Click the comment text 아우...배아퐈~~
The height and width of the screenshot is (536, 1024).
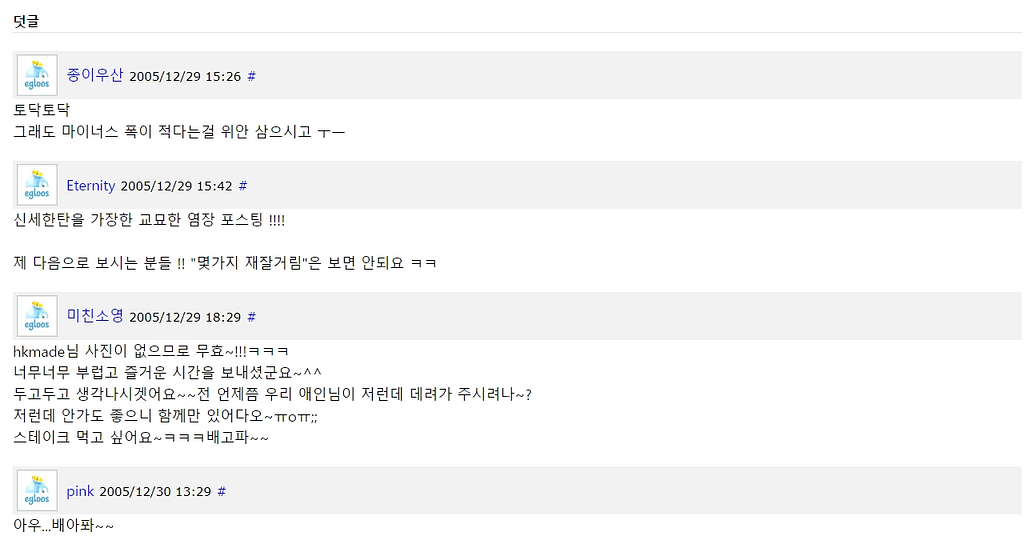pos(63,525)
